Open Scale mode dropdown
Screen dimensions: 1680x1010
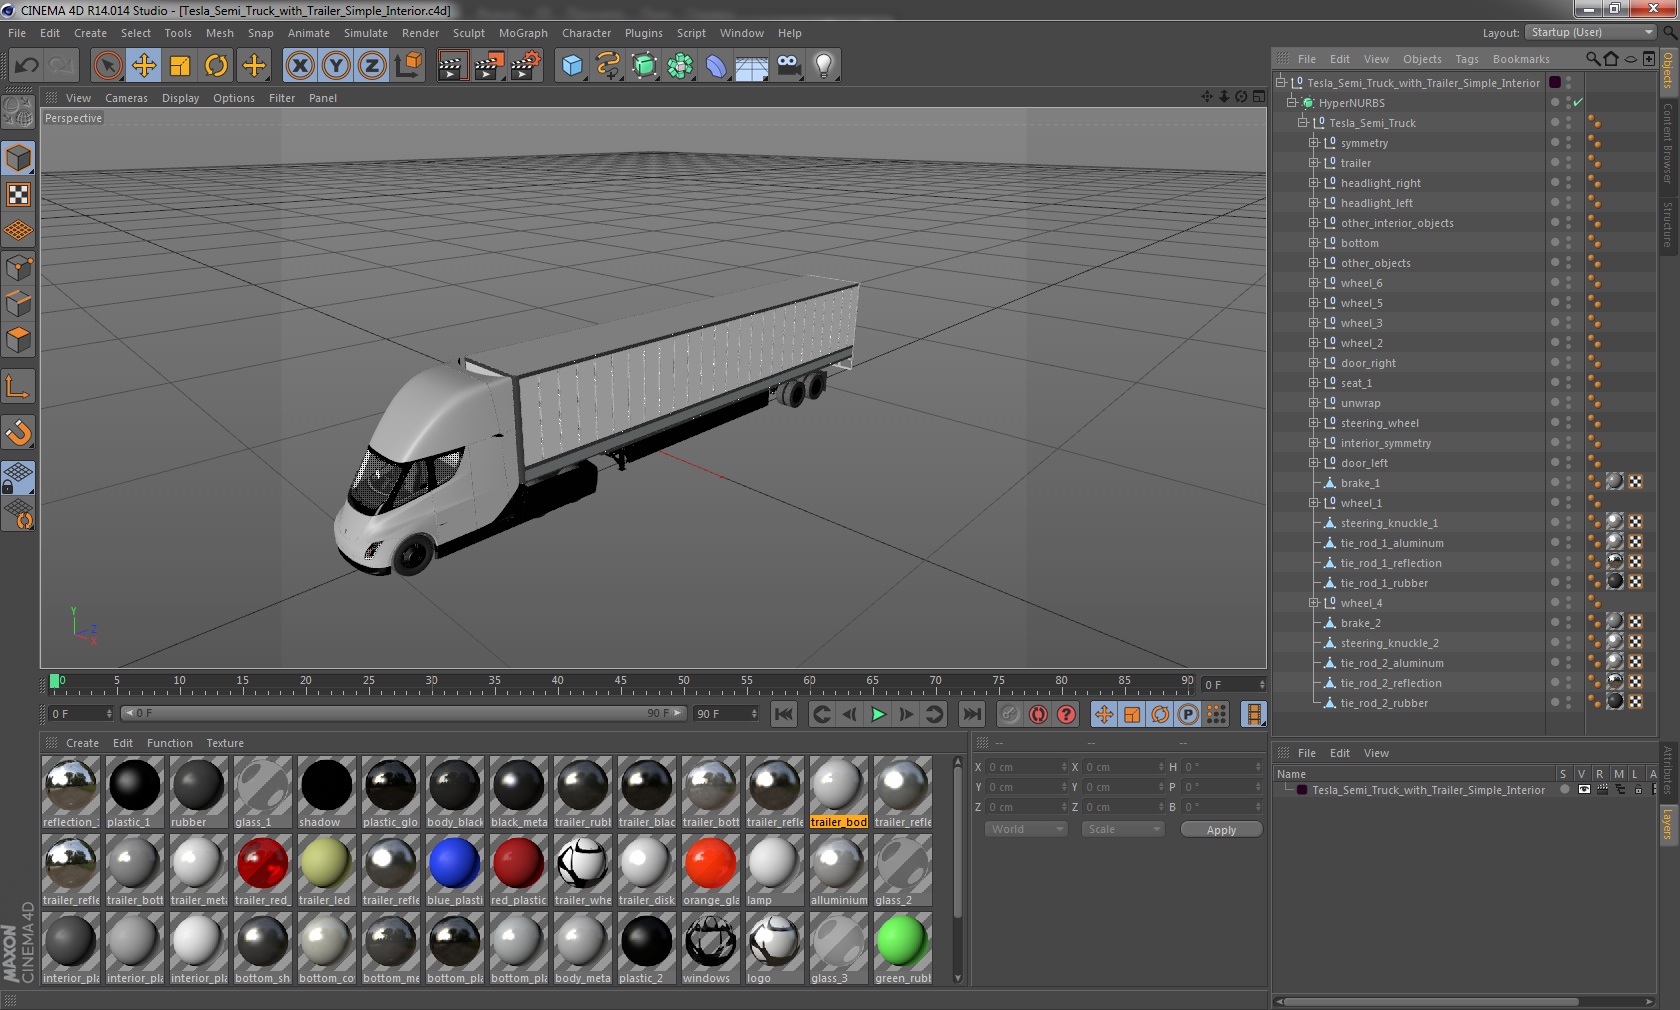[x=1123, y=829]
